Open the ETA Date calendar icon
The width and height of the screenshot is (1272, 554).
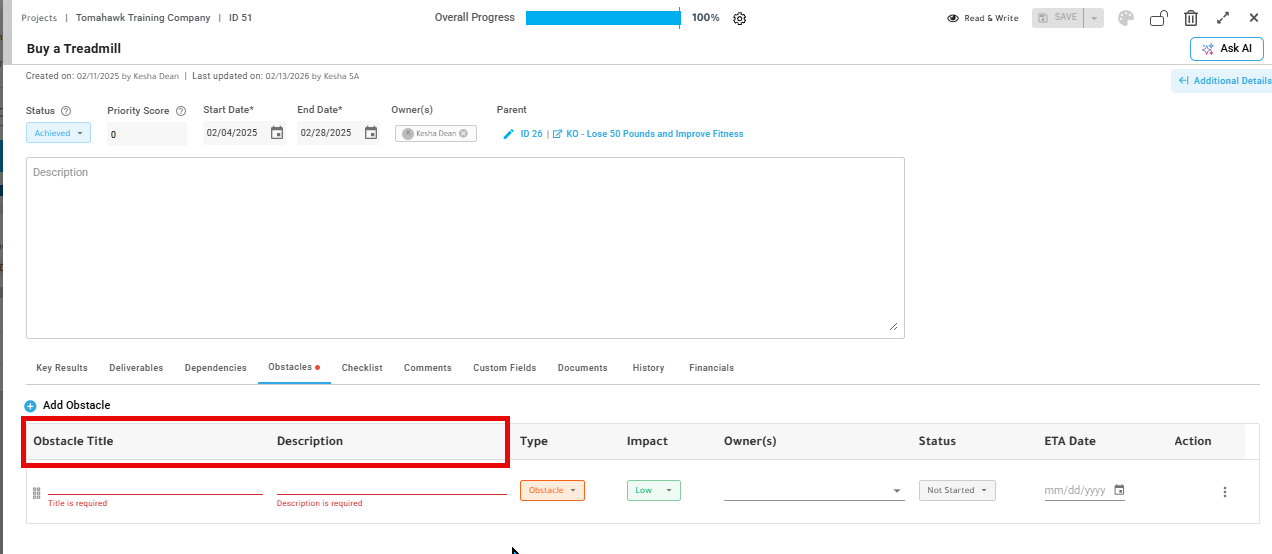1119,490
